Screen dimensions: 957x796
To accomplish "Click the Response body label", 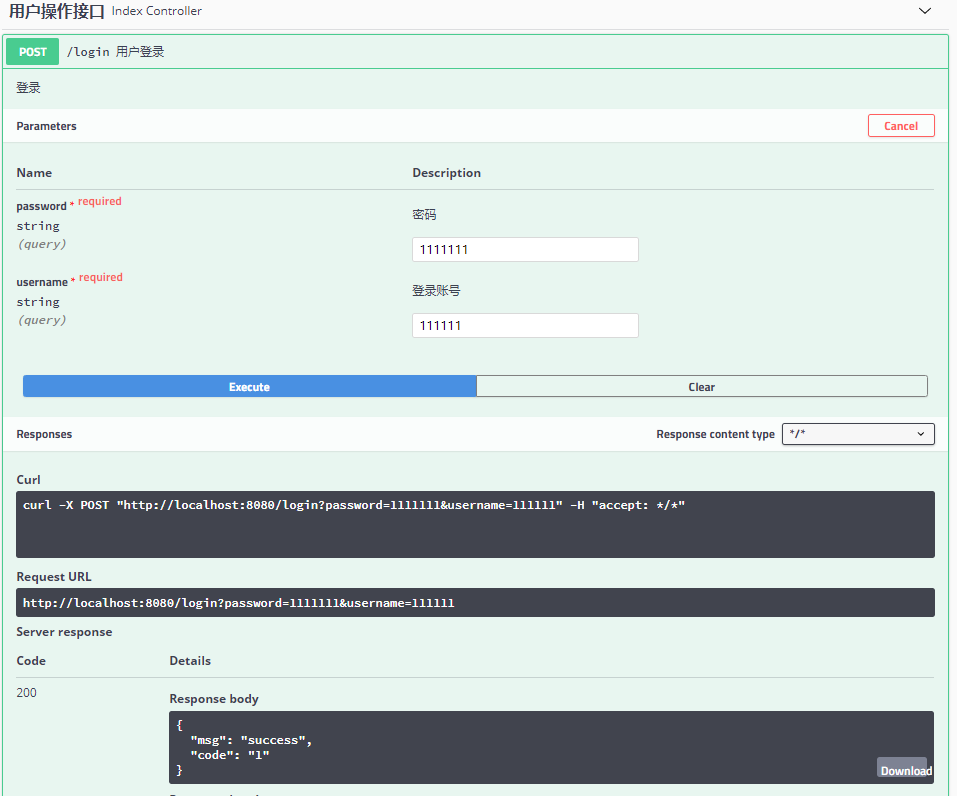I will [x=214, y=699].
